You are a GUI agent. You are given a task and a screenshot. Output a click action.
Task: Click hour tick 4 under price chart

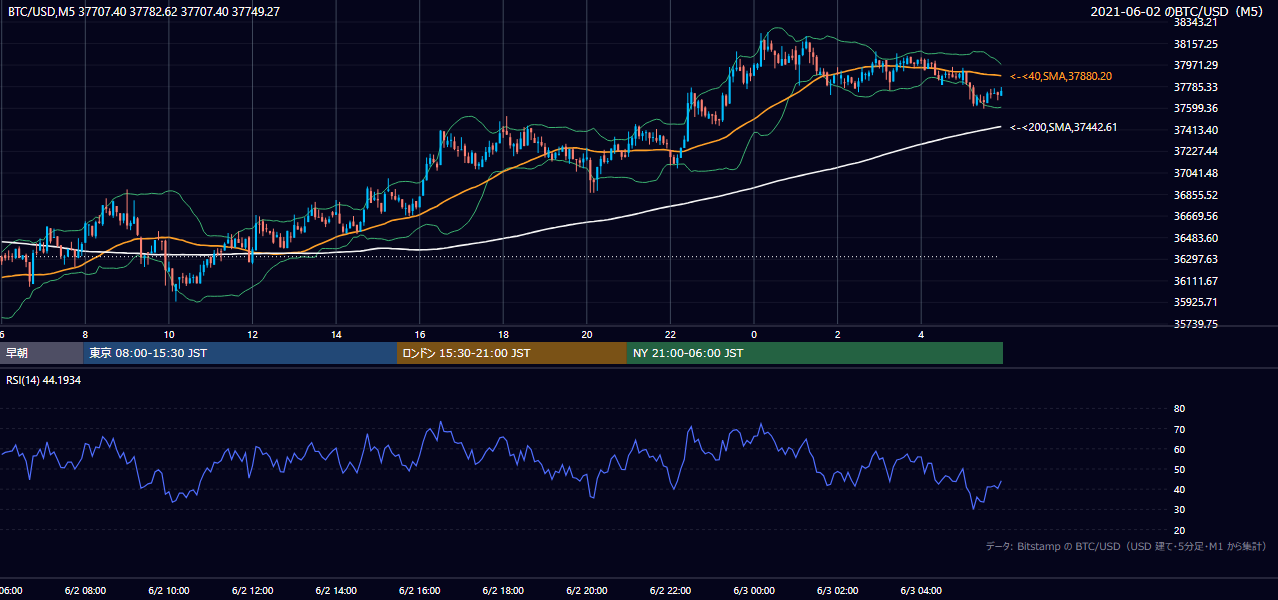click(x=921, y=335)
